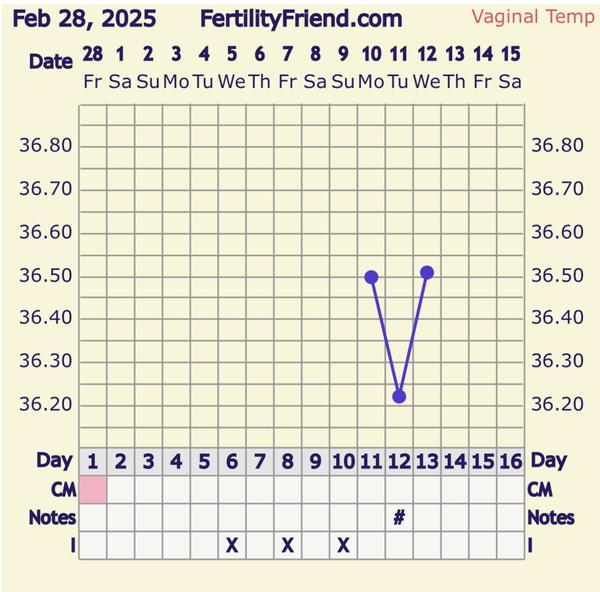Click the lowest temperature point on day 12
600x592 pixels.
pyautogui.click(x=399, y=397)
